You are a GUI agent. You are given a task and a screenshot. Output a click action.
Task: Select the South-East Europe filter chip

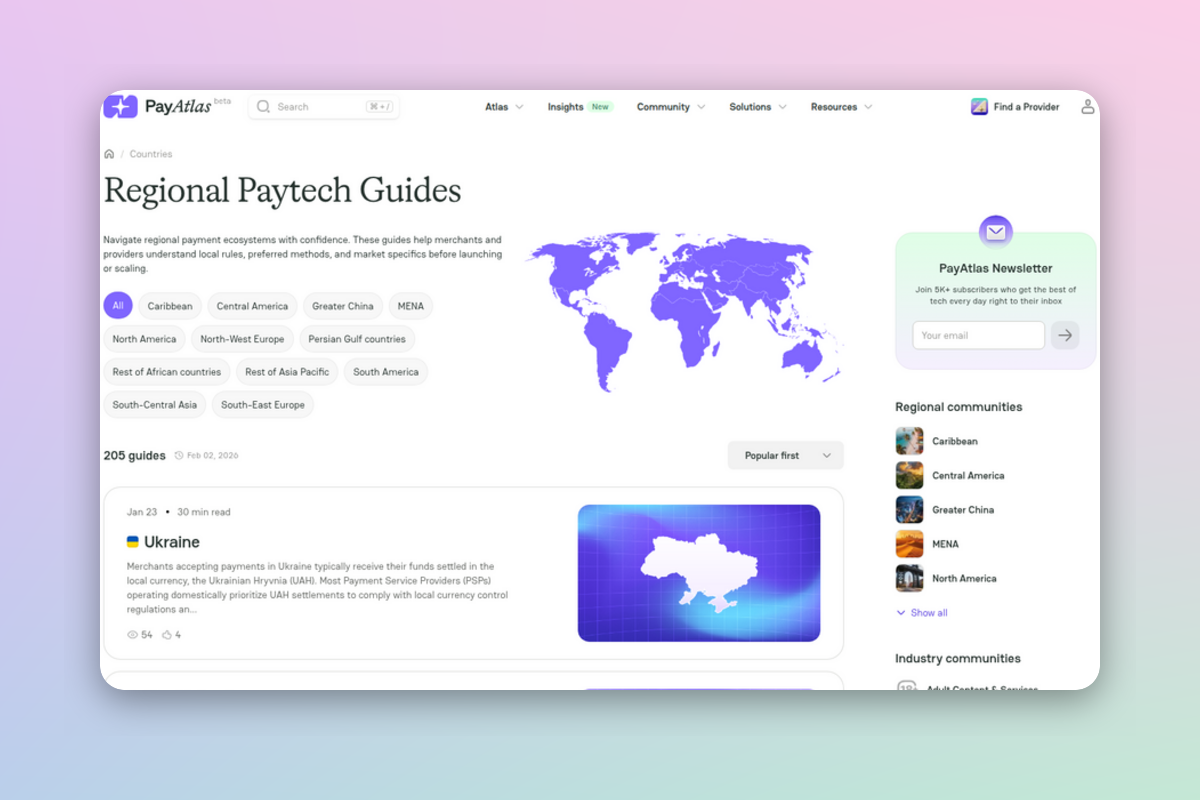click(x=263, y=405)
